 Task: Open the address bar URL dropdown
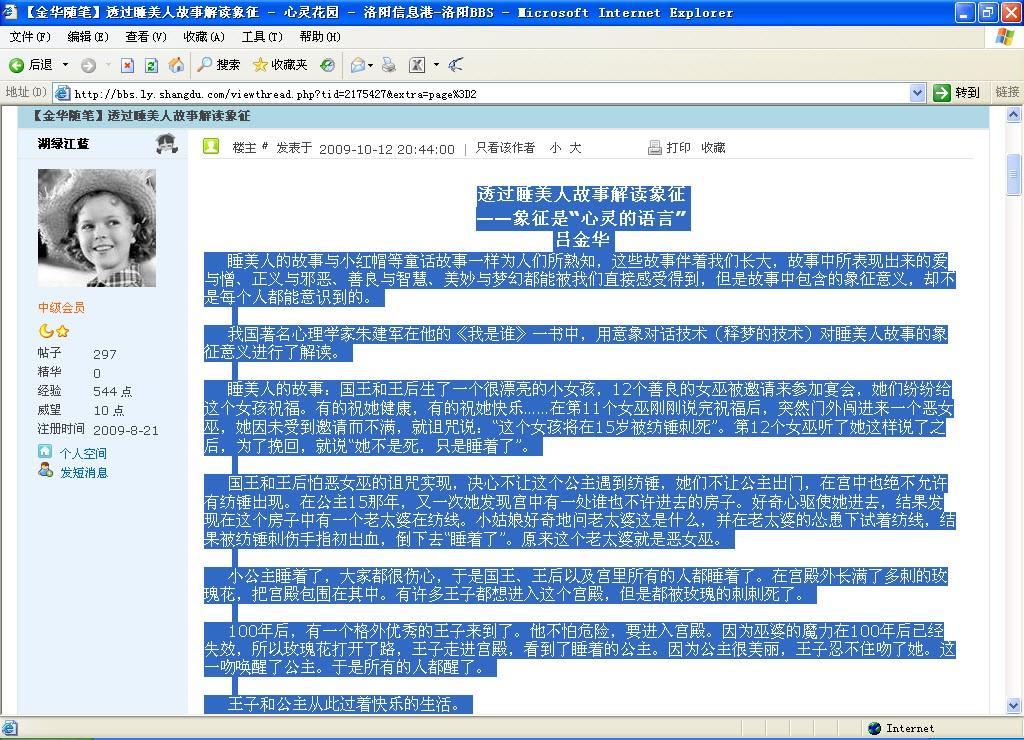coord(917,92)
